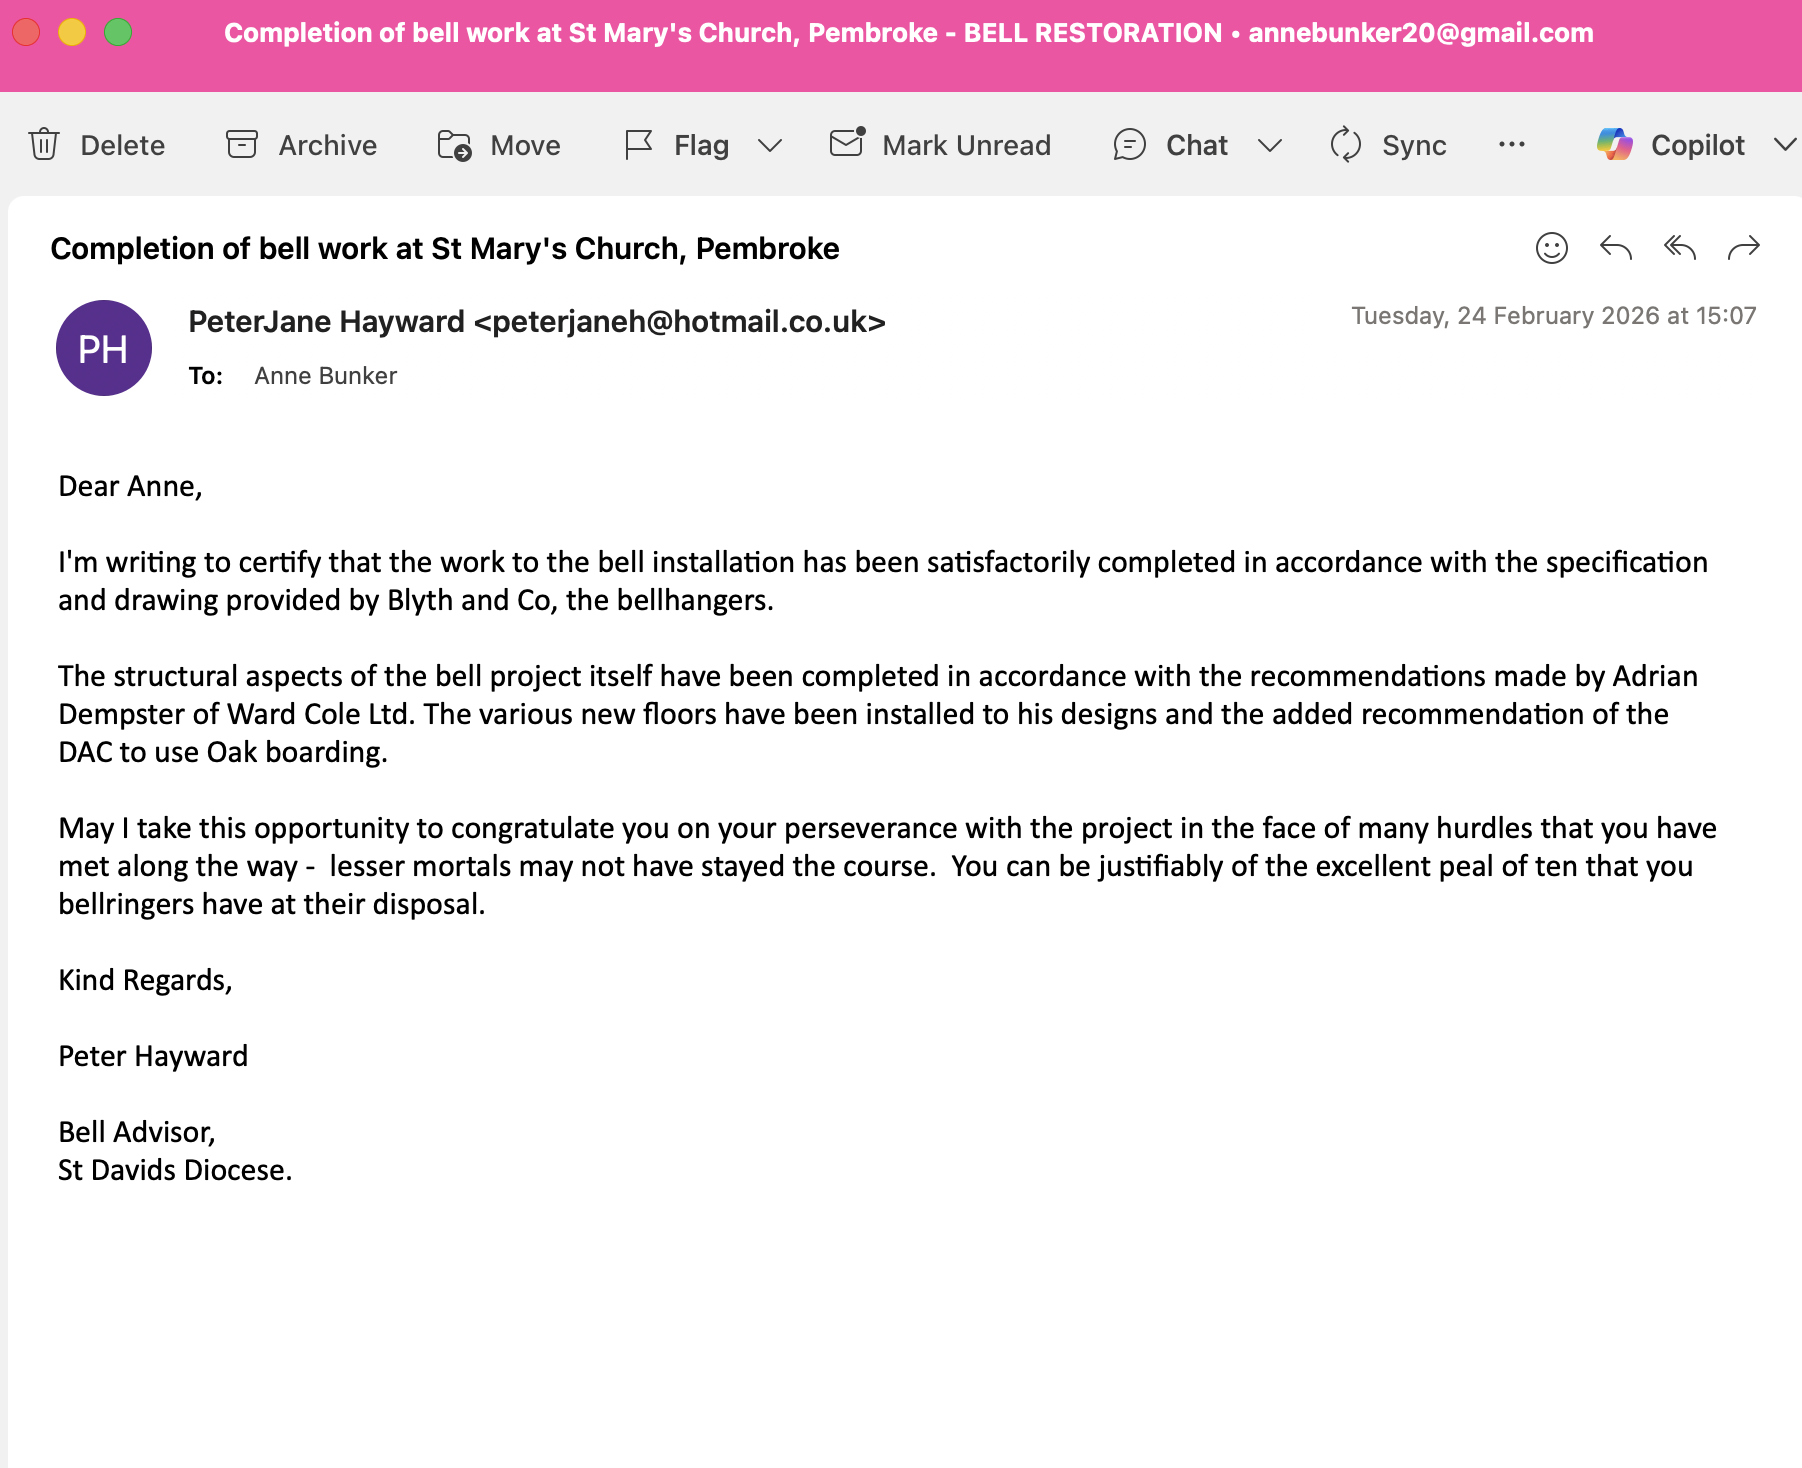Click recipient Anne Bunker
Screen dimensions: 1802x1468
(x=325, y=376)
